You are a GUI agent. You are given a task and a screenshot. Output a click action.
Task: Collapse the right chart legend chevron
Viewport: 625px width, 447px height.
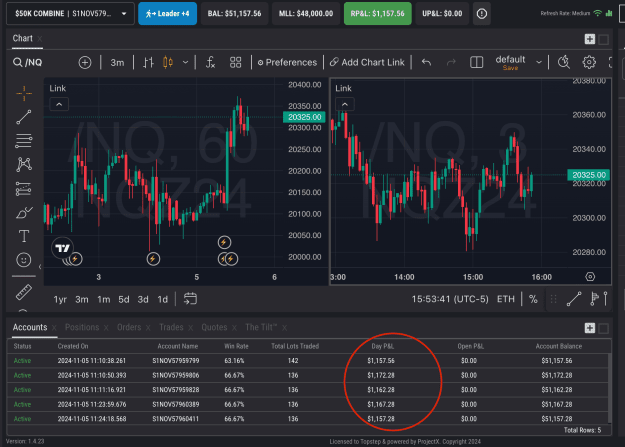tap(345, 104)
